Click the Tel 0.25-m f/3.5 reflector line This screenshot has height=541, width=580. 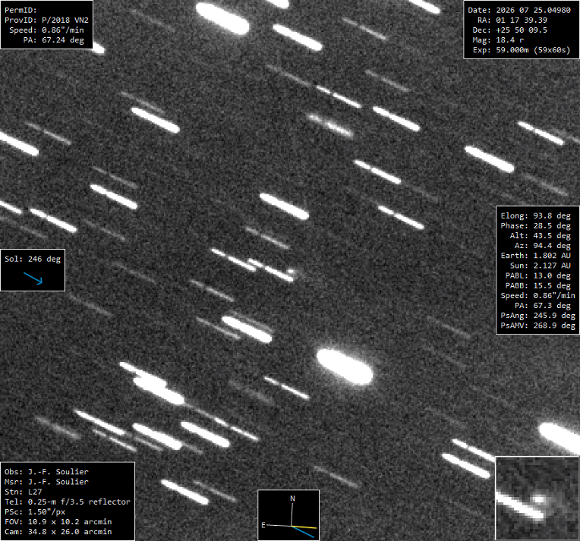[x=68, y=502]
